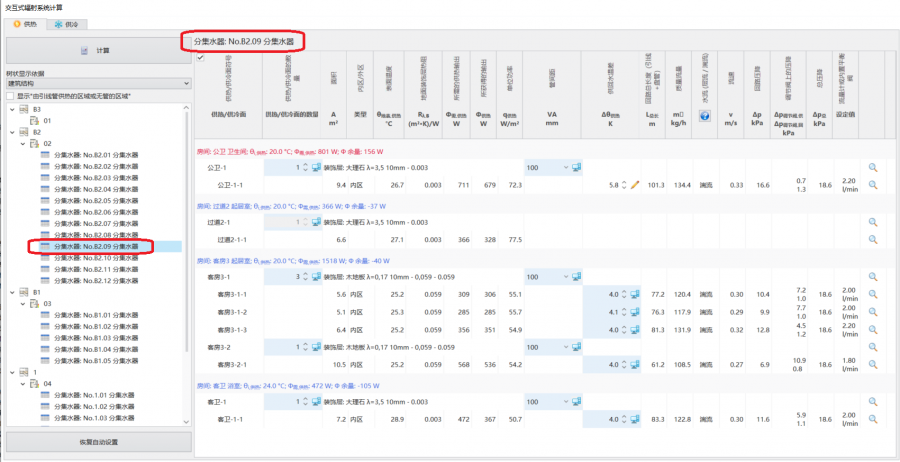Collapse the B1 floor tree node
Screen dimensions: 900x462
[12, 292]
